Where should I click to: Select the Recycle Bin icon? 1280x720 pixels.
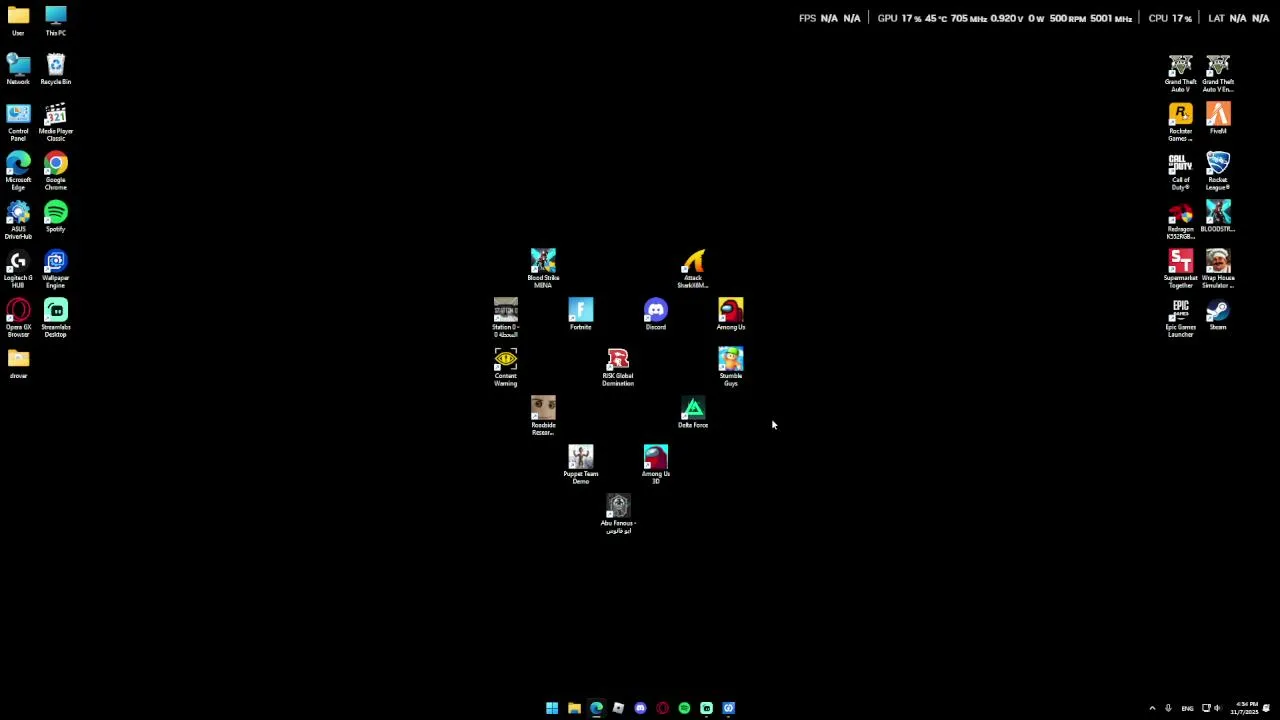coord(56,70)
